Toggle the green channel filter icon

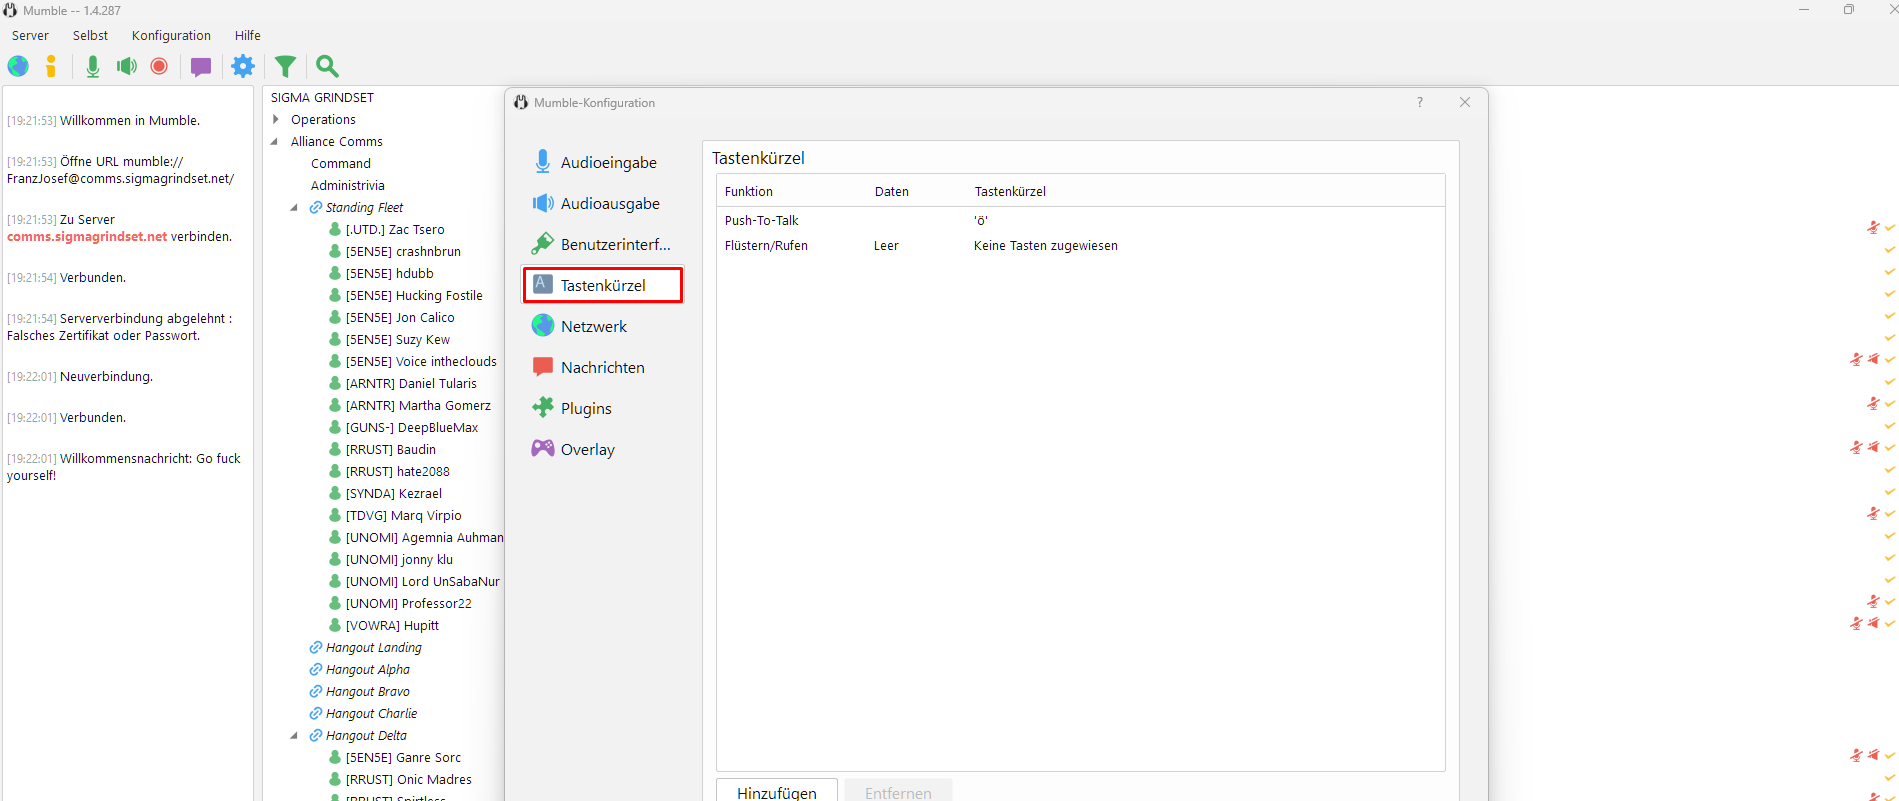(286, 66)
